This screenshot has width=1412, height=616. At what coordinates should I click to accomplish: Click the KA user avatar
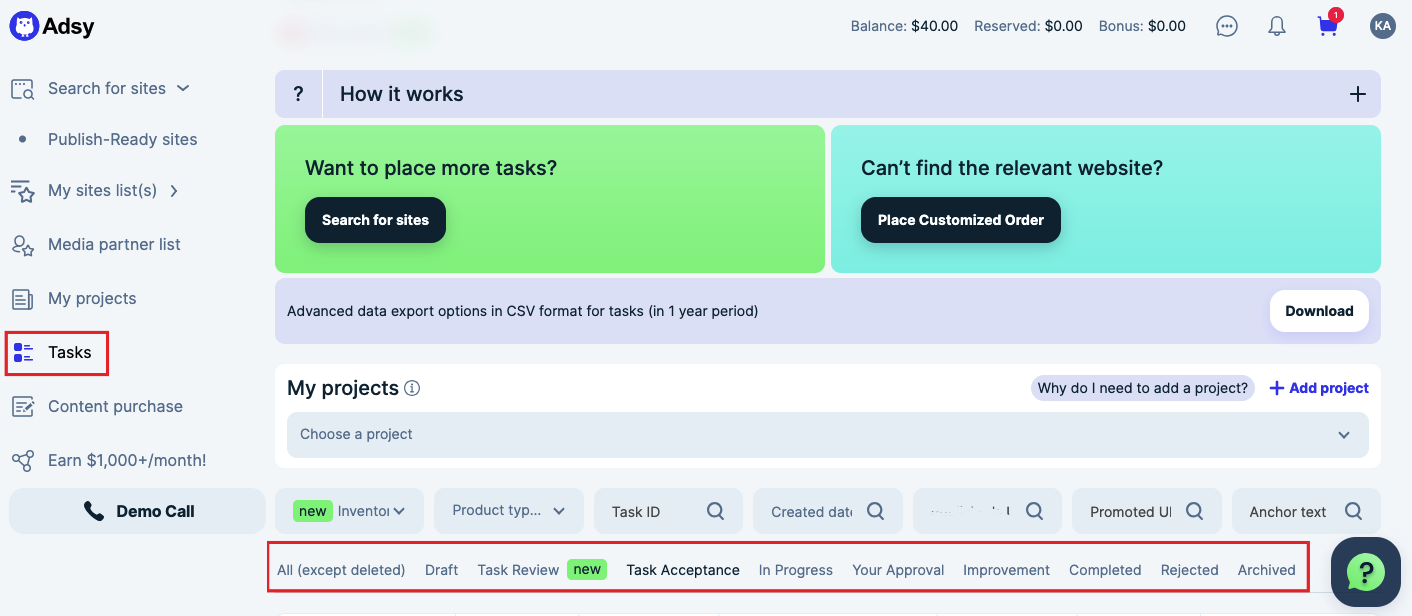(x=1382, y=27)
